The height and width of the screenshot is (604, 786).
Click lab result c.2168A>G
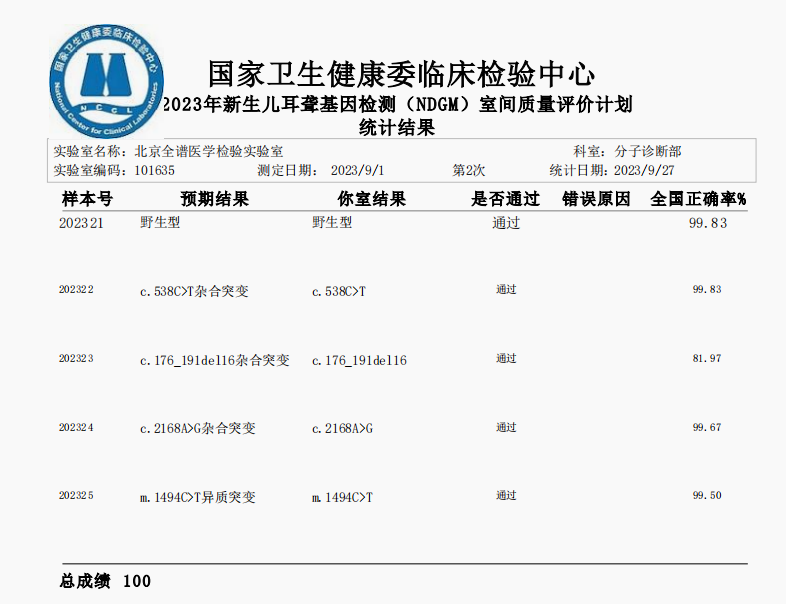343,429
